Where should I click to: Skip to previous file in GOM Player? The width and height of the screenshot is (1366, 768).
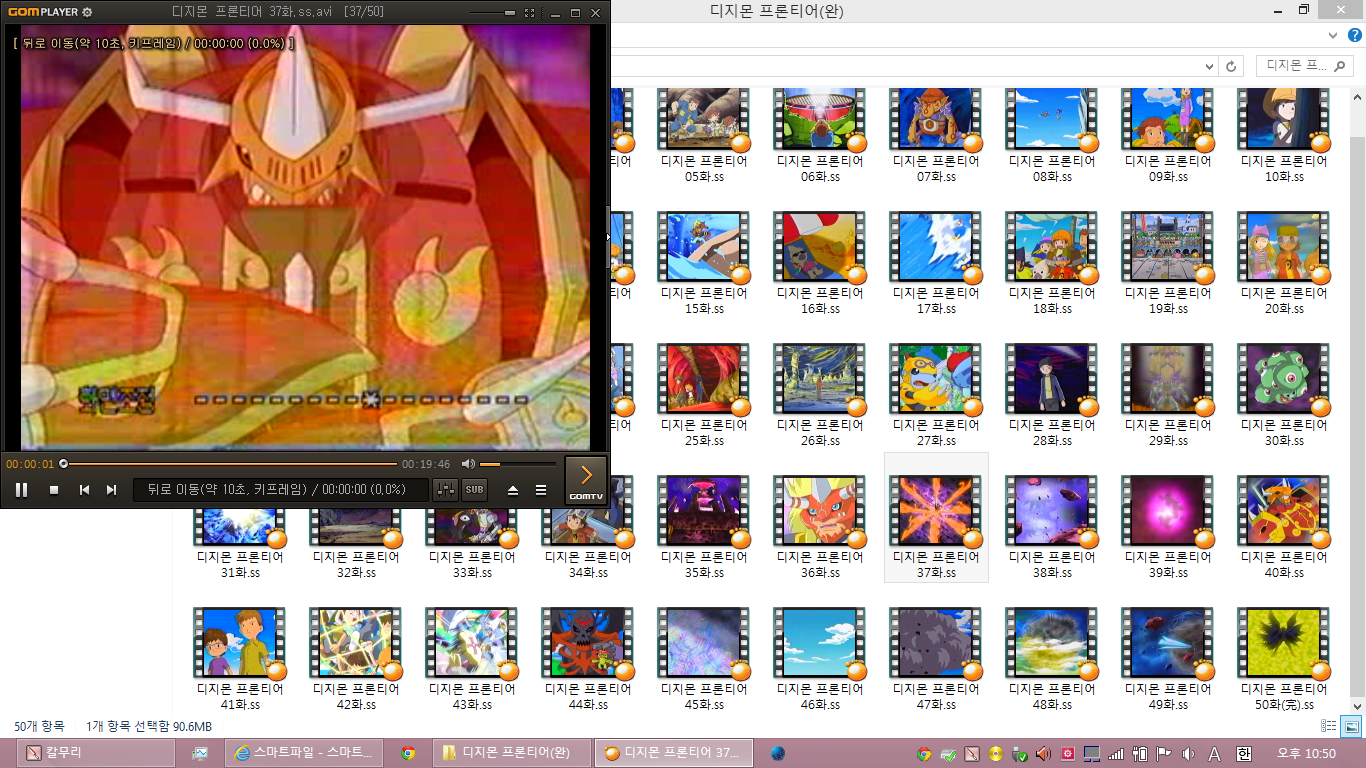click(x=84, y=490)
